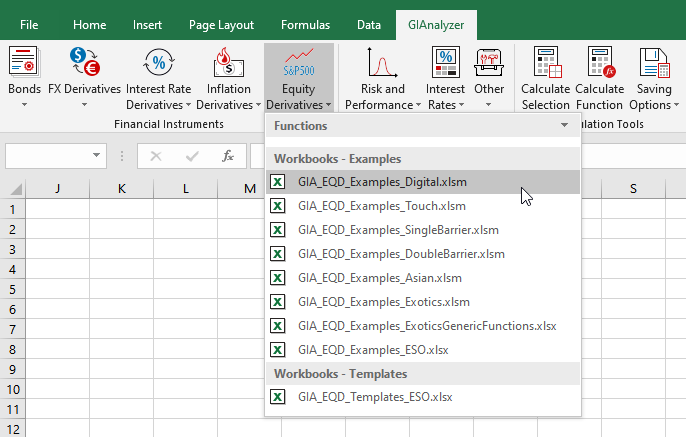
Task: Click arrow next to Risk and Performance
Action: tap(418, 105)
